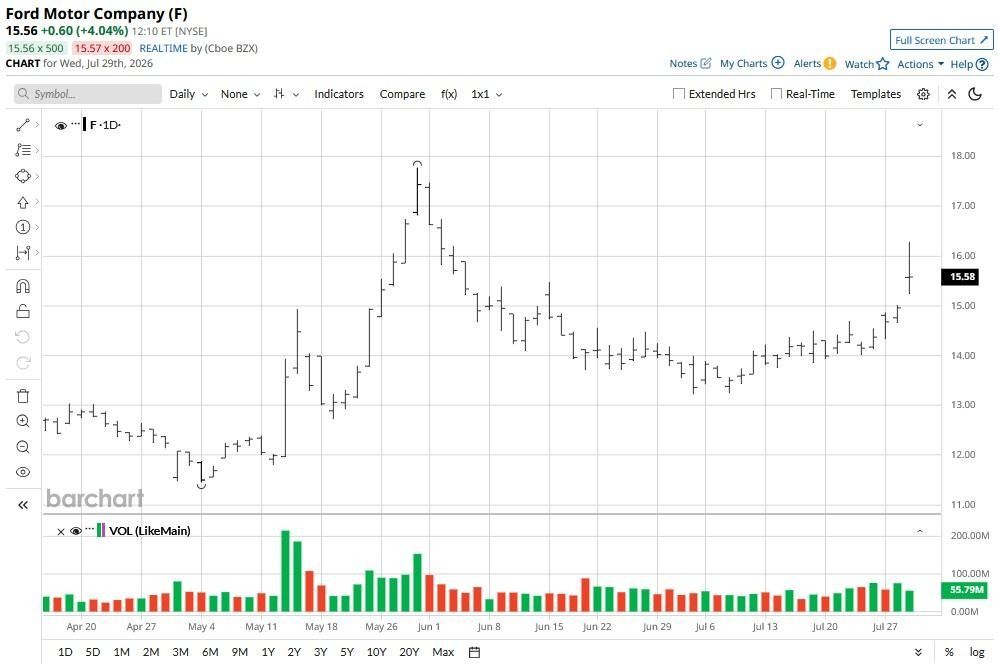Select the 5D time range
The image size is (998, 668).
(93, 652)
